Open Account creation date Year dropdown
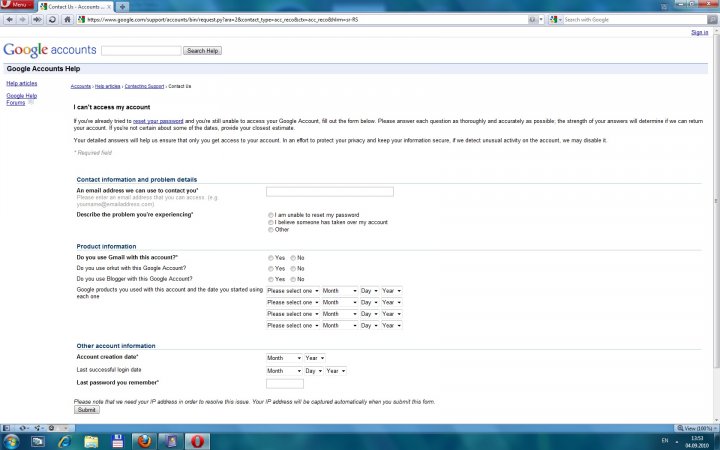Screen dimensions: 720x450 [x=315, y=358]
